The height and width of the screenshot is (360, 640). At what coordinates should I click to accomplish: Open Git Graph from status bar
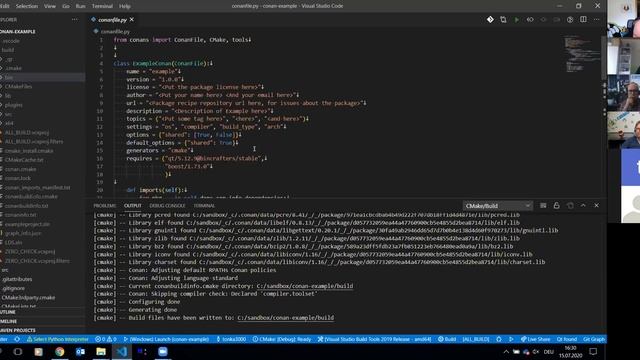[594, 339]
